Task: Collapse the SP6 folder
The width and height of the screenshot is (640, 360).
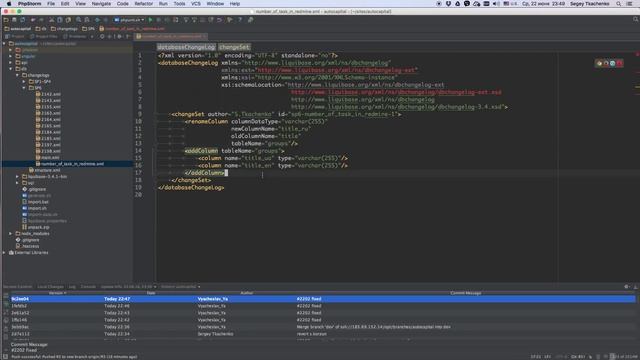Action: tap(24, 88)
